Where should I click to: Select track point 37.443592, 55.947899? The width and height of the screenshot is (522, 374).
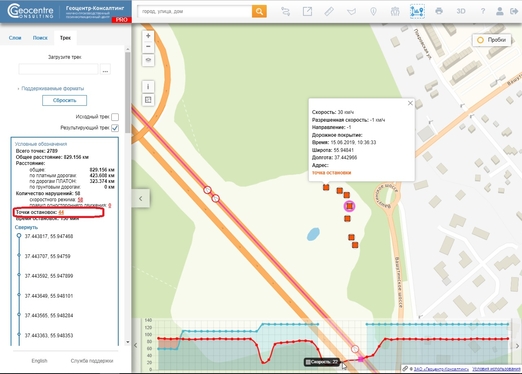click(49, 276)
